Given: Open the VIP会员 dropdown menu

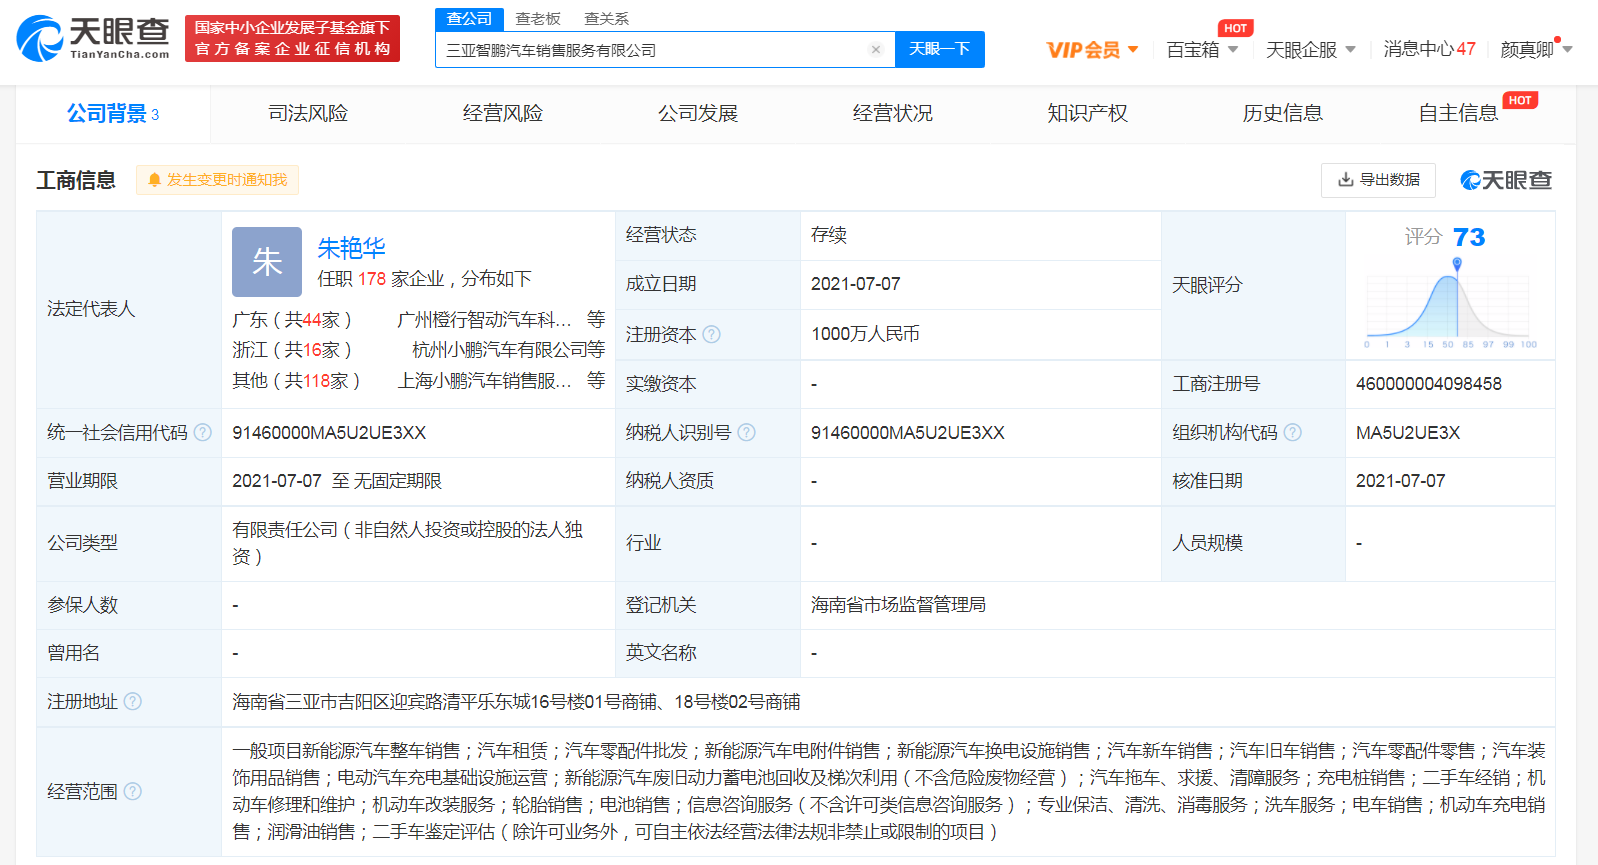Looking at the screenshot, I should (1092, 49).
